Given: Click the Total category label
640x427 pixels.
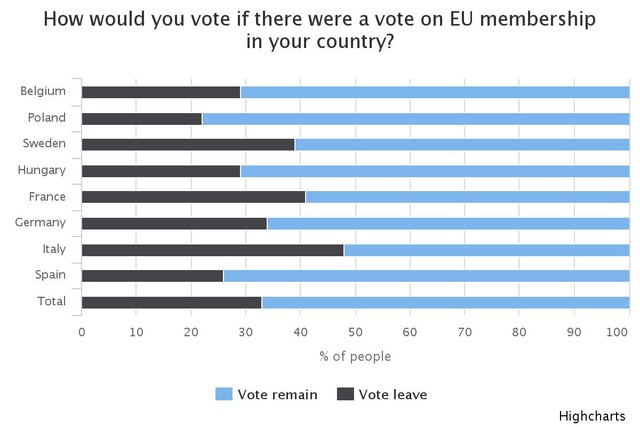Looking at the screenshot, I should [x=49, y=301].
